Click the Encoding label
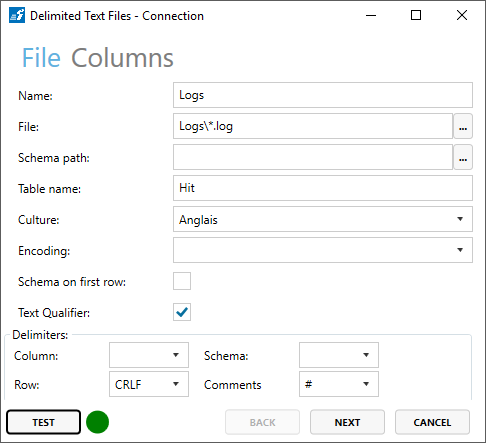The image size is (486, 443). coord(44,251)
